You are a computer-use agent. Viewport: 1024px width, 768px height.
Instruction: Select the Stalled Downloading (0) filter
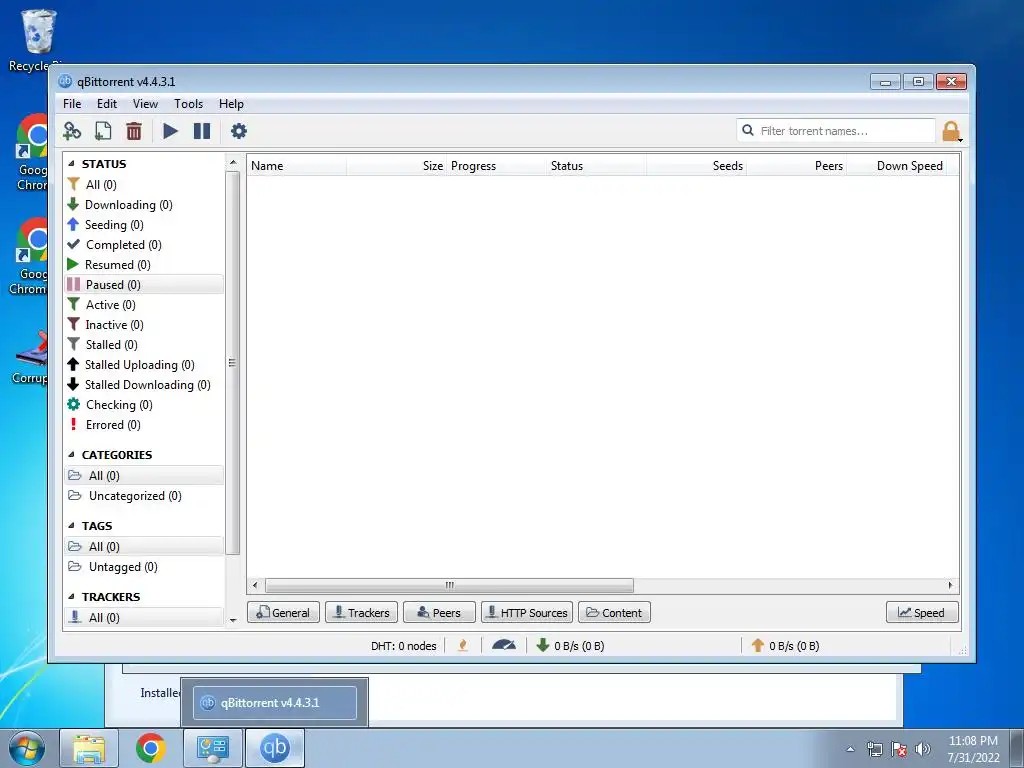(144, 385)
